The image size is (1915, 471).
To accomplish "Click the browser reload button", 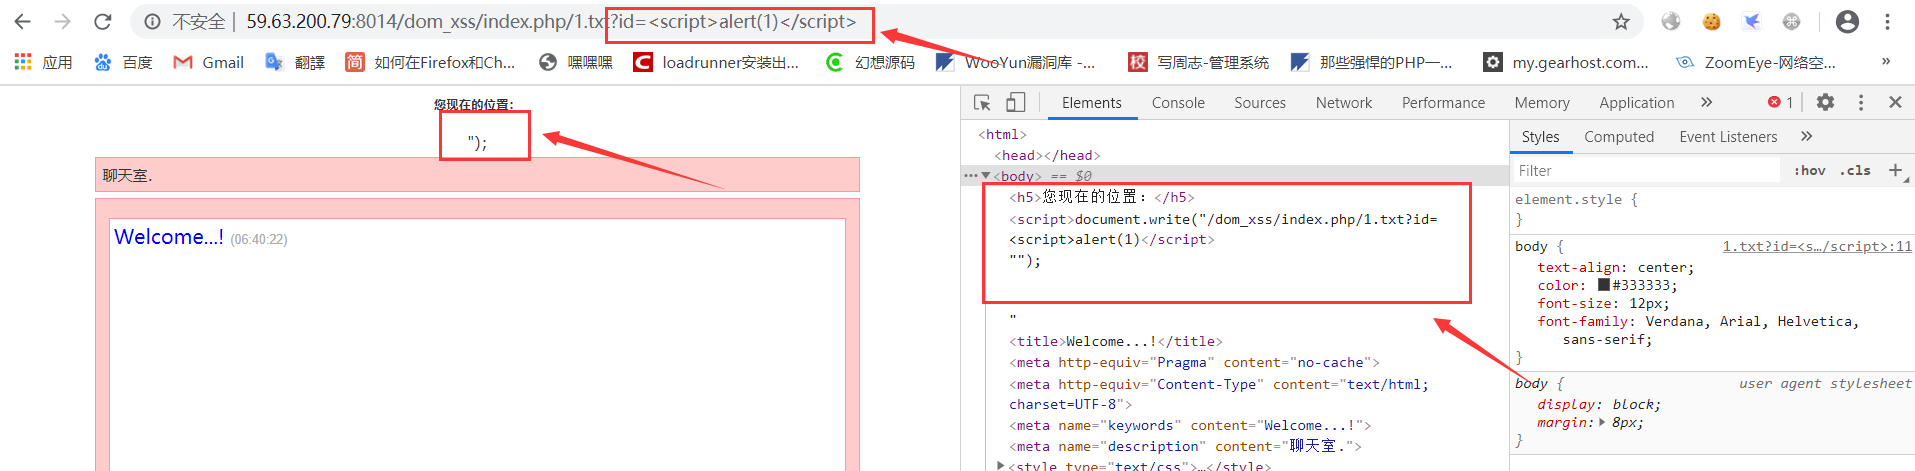I will tap(102, 21).
